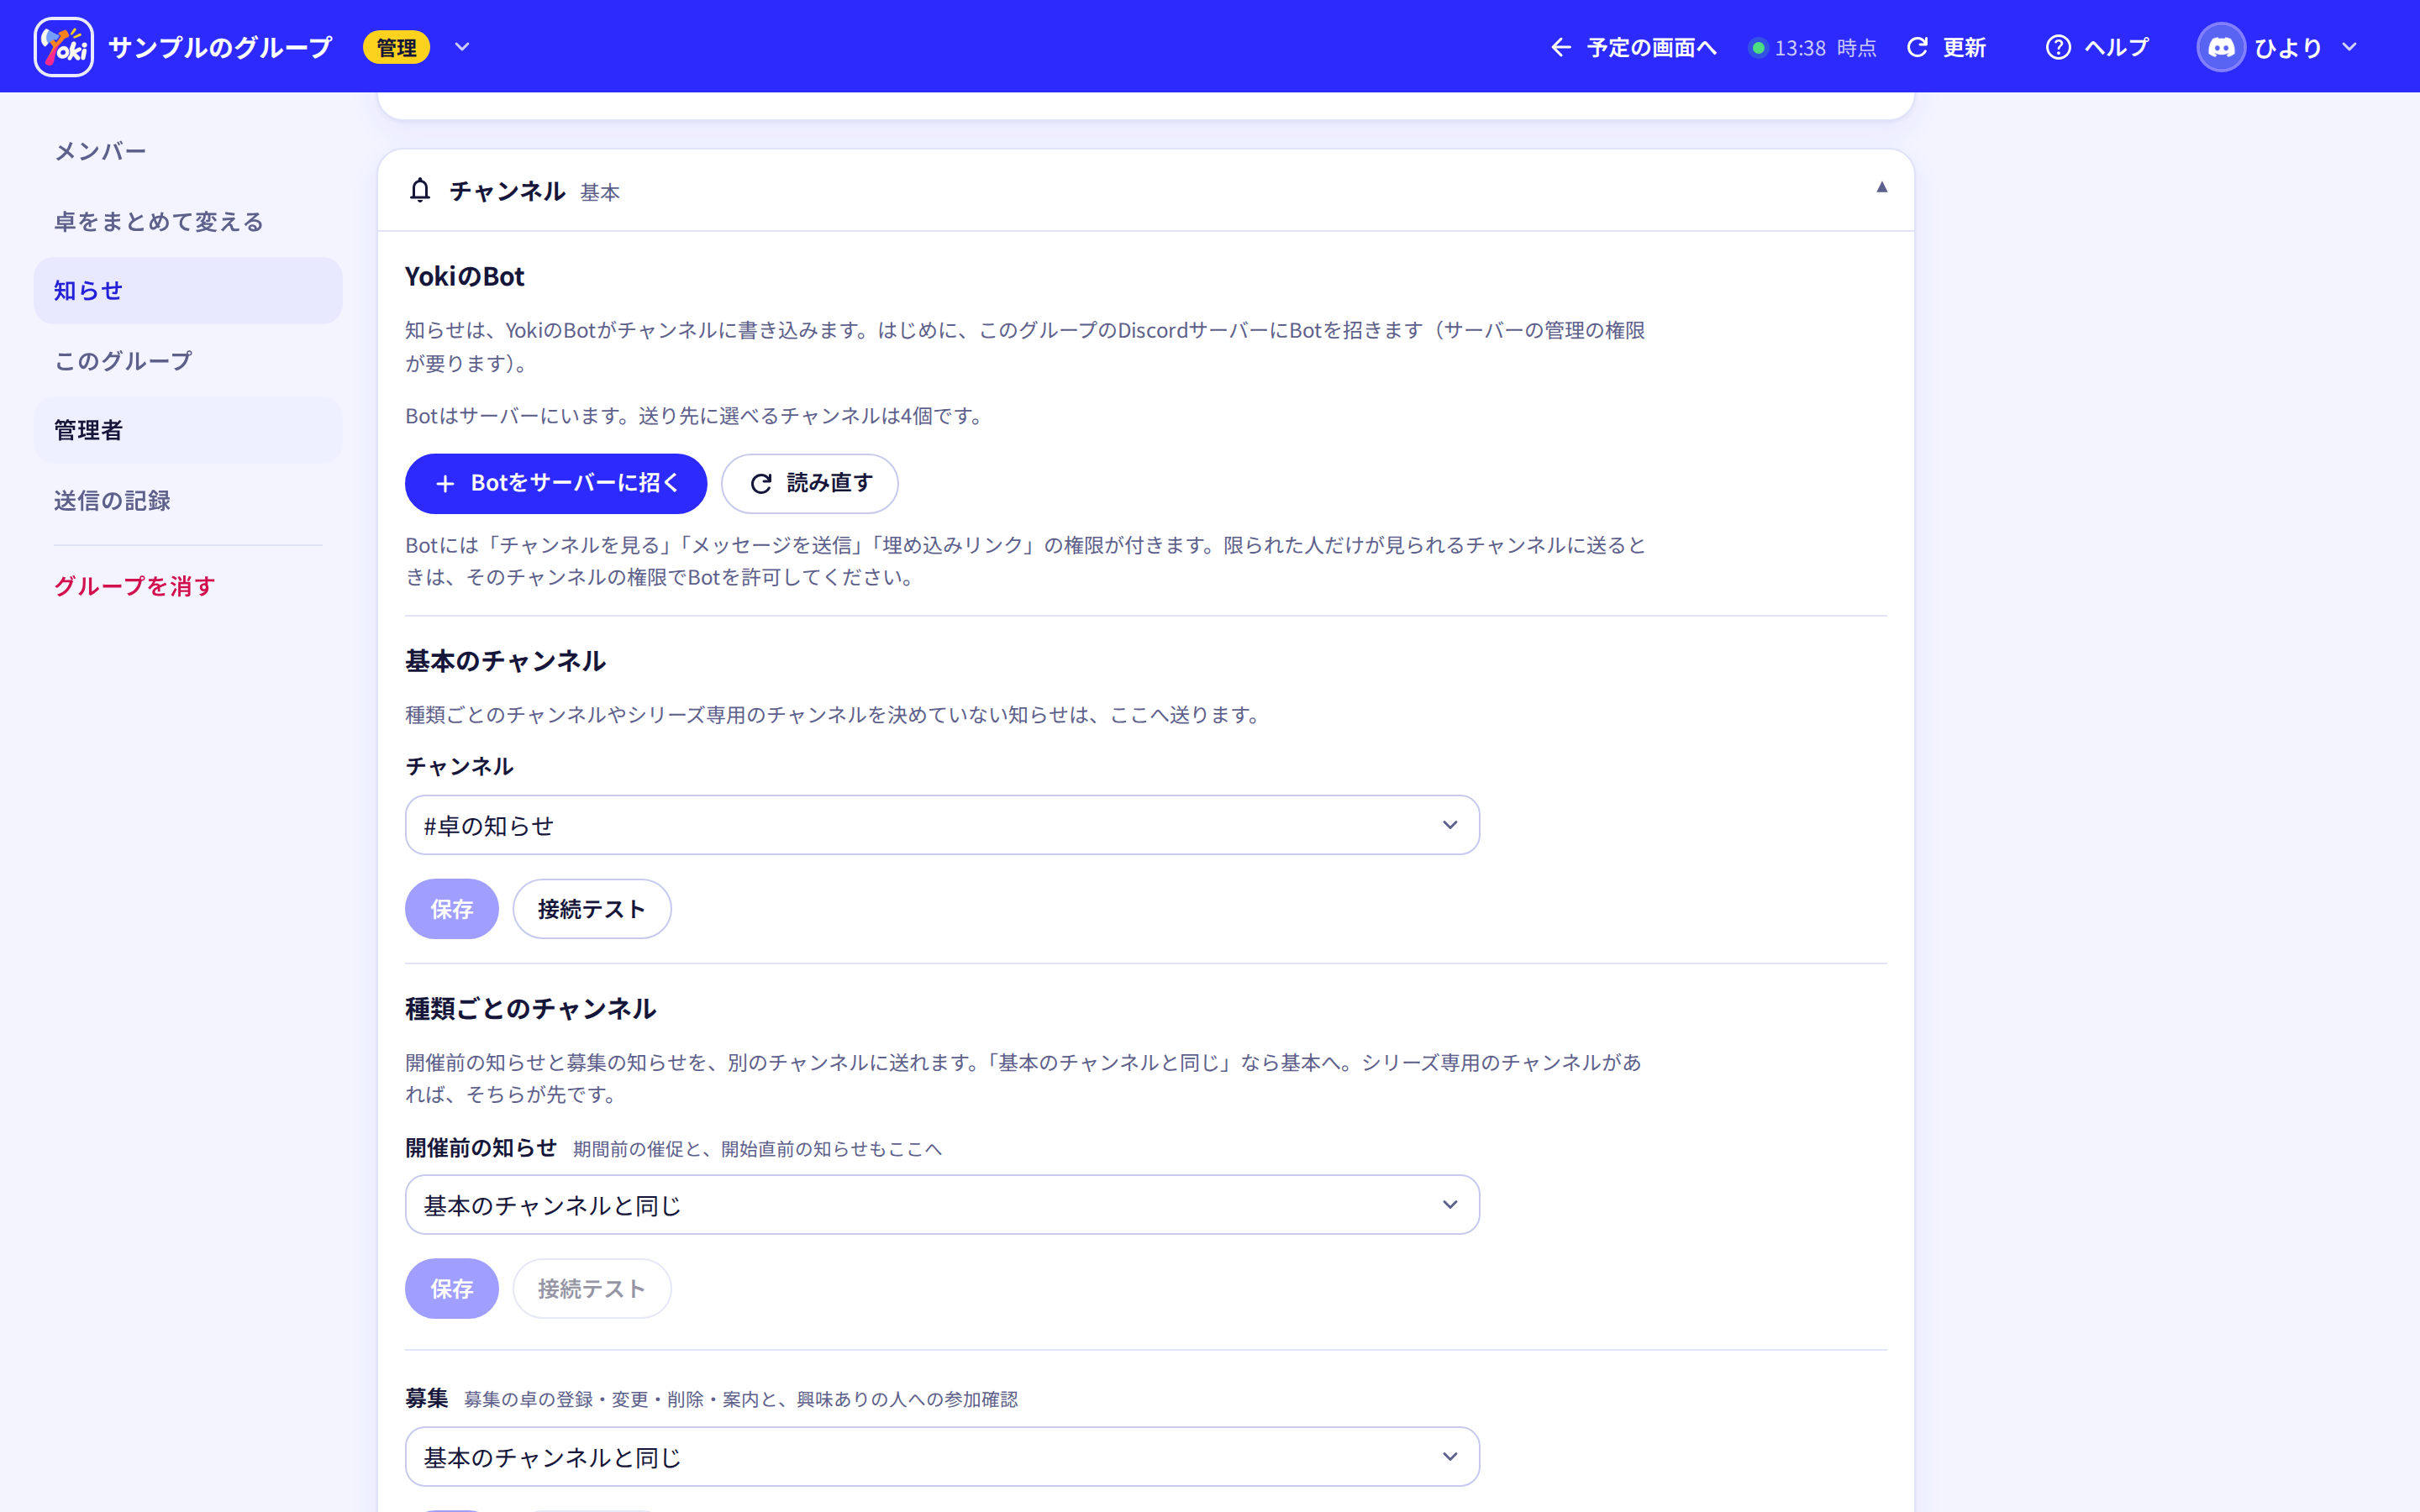
Task: Open the #卓の知らせ channel dropdown
Action: coord(942,825)
